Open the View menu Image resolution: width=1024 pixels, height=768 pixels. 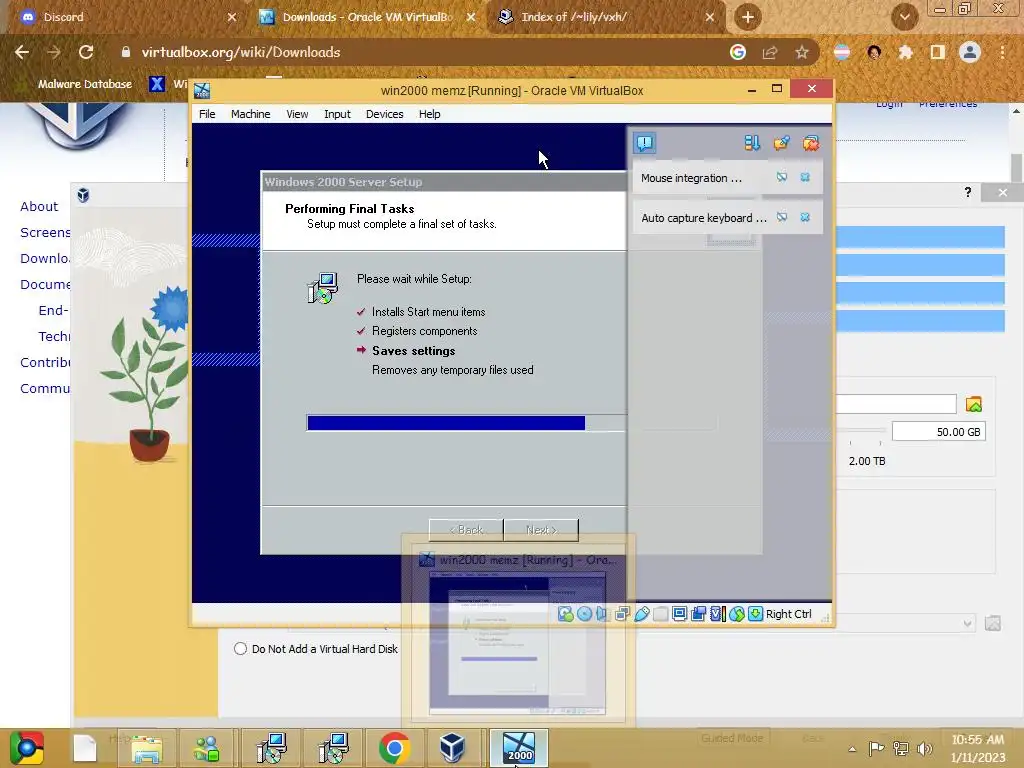tap(297, 114)
